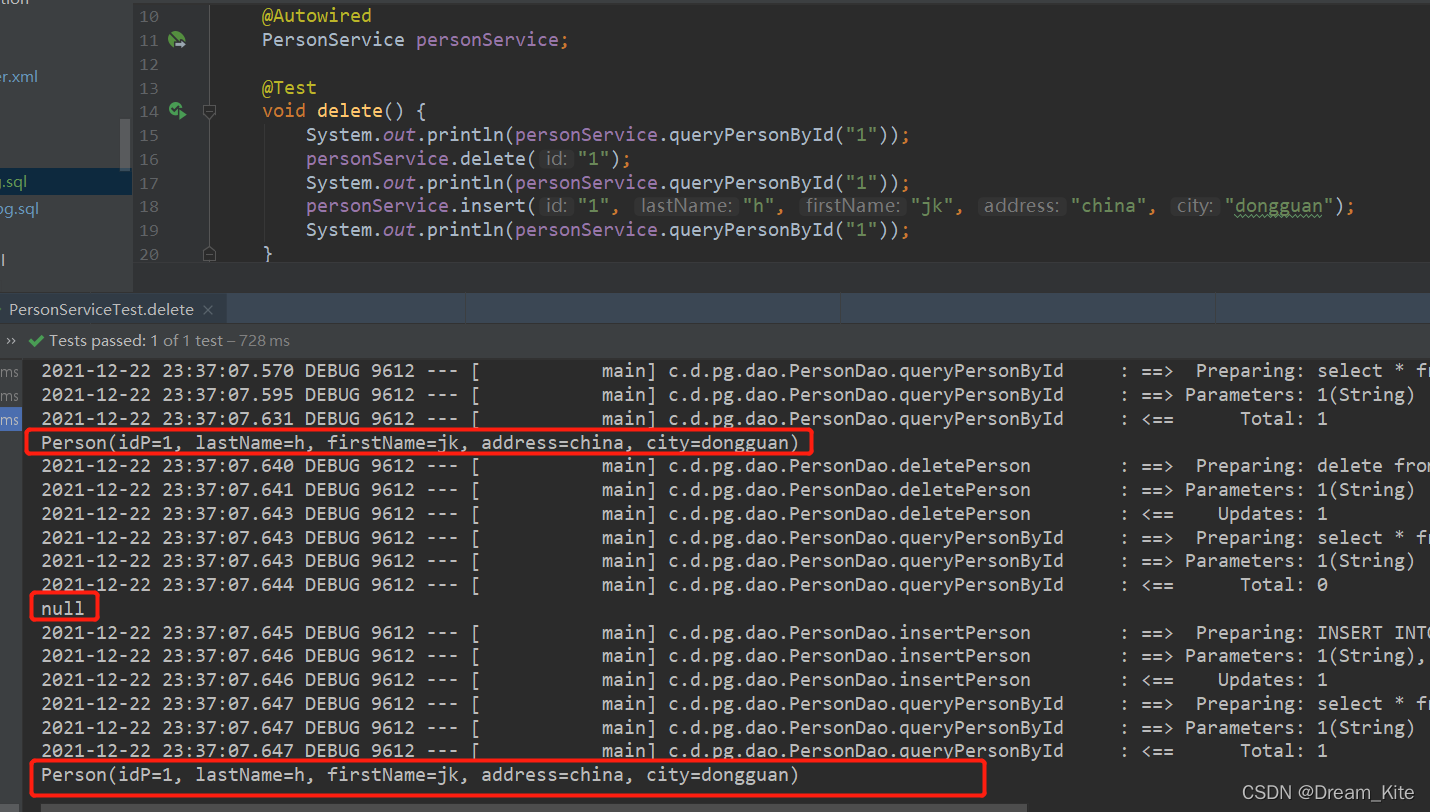Viewport: 1430px width, 812px height.
Task: Click the project panel vertical scrollbar thumb
Action: pyautogui.click(x=125, y=144)
